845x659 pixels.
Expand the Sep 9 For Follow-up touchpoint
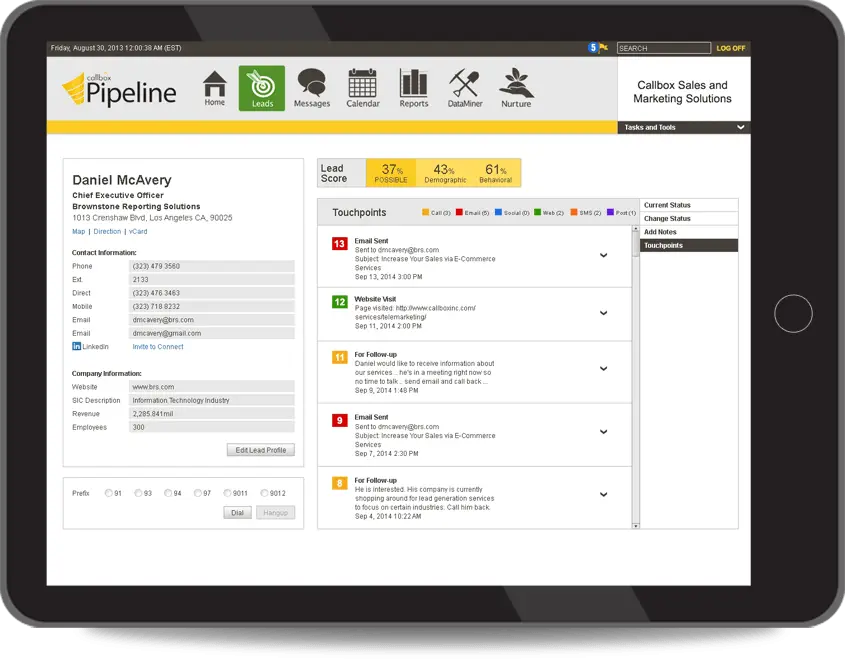pos(604,369)
